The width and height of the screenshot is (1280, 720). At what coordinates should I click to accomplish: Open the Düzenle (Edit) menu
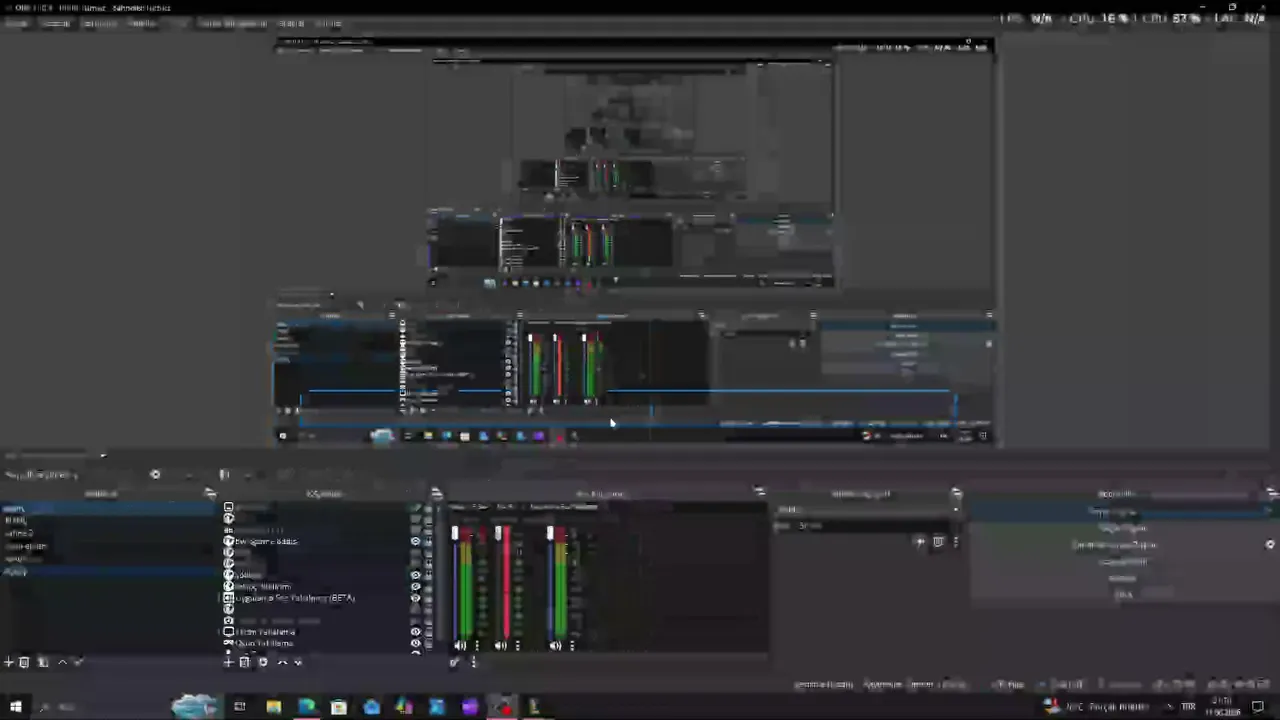[55, 24]
